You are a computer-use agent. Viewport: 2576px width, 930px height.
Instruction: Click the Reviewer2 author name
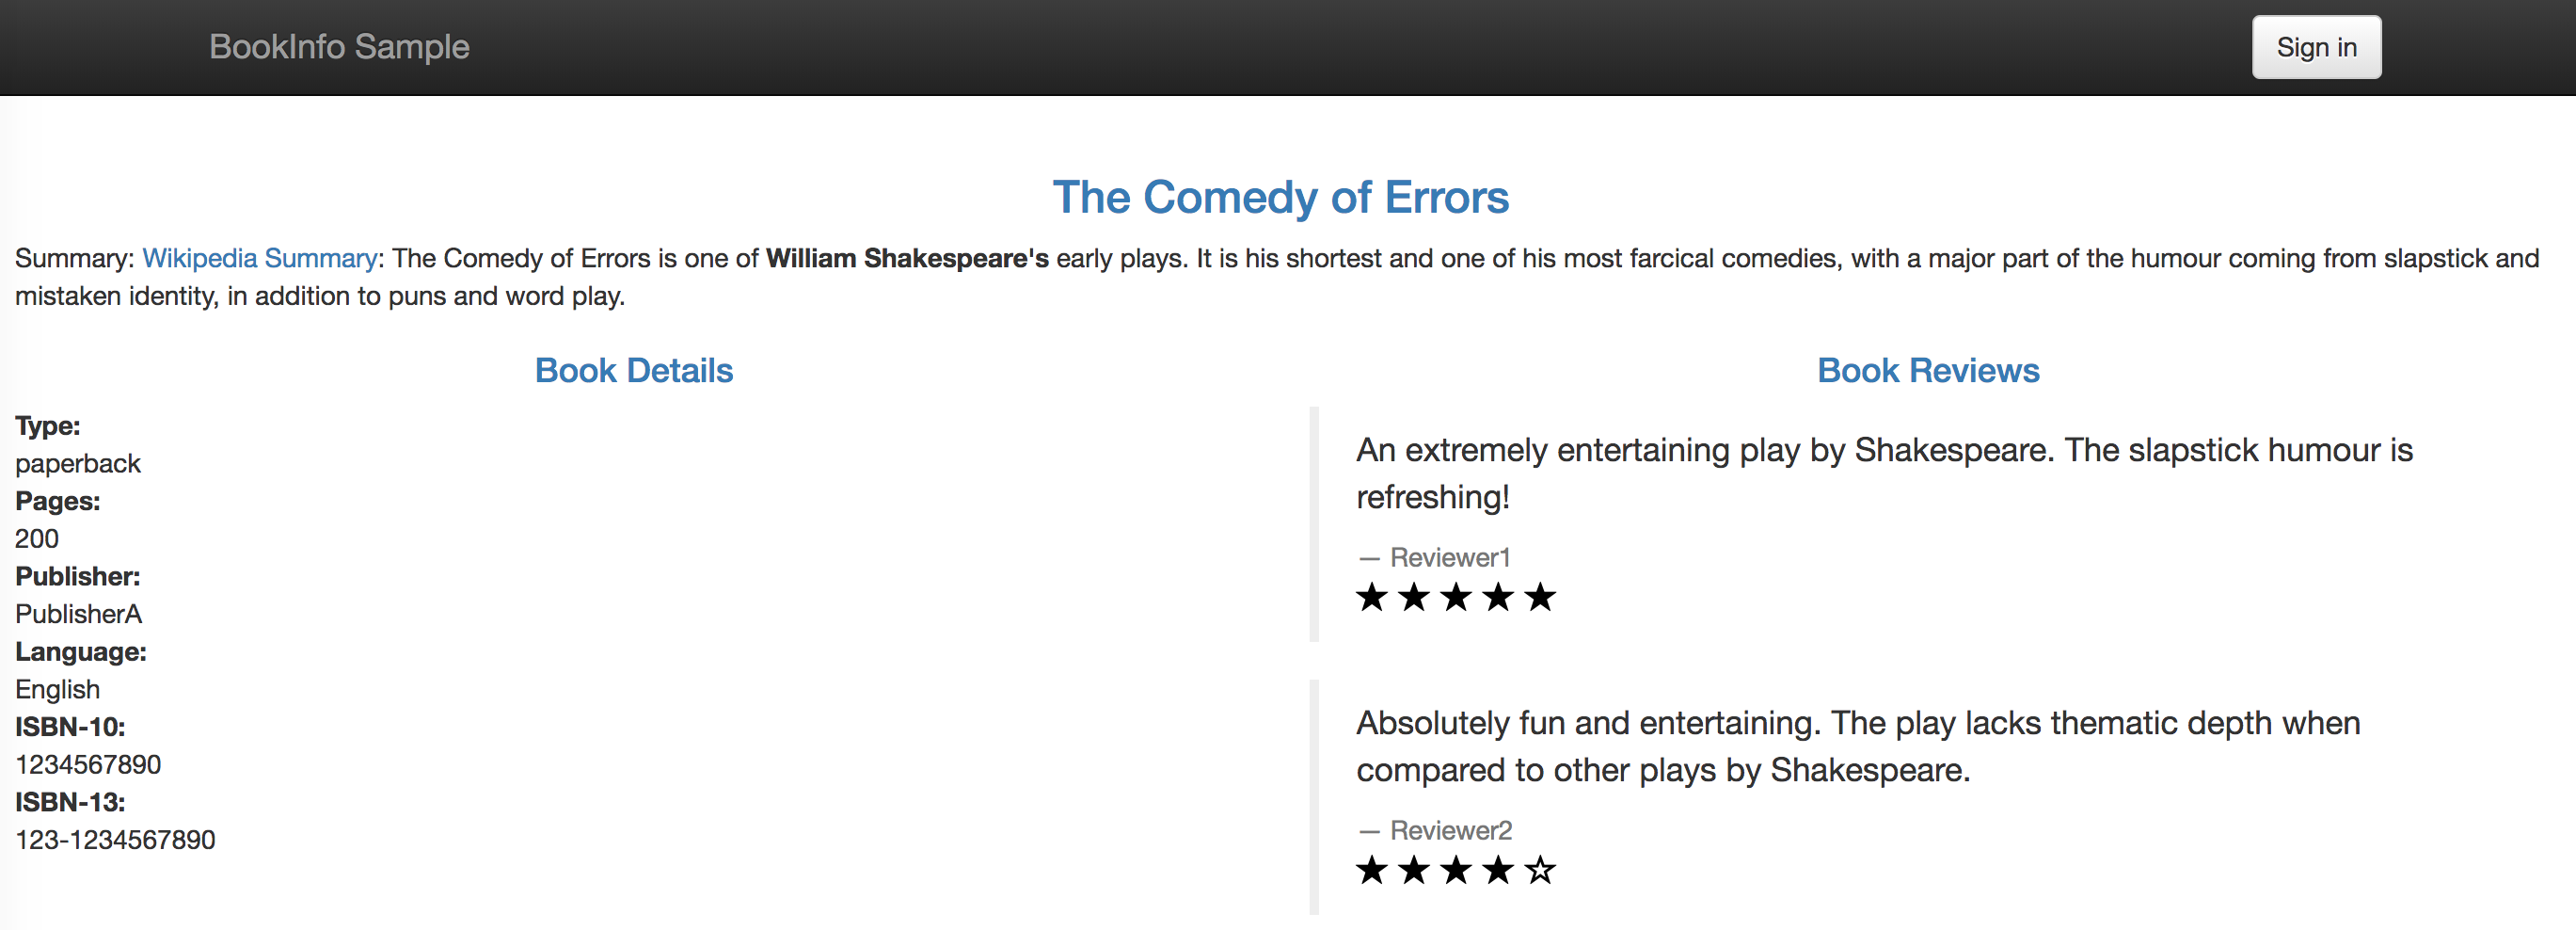pyautogui.click(x=1450, y=831)
